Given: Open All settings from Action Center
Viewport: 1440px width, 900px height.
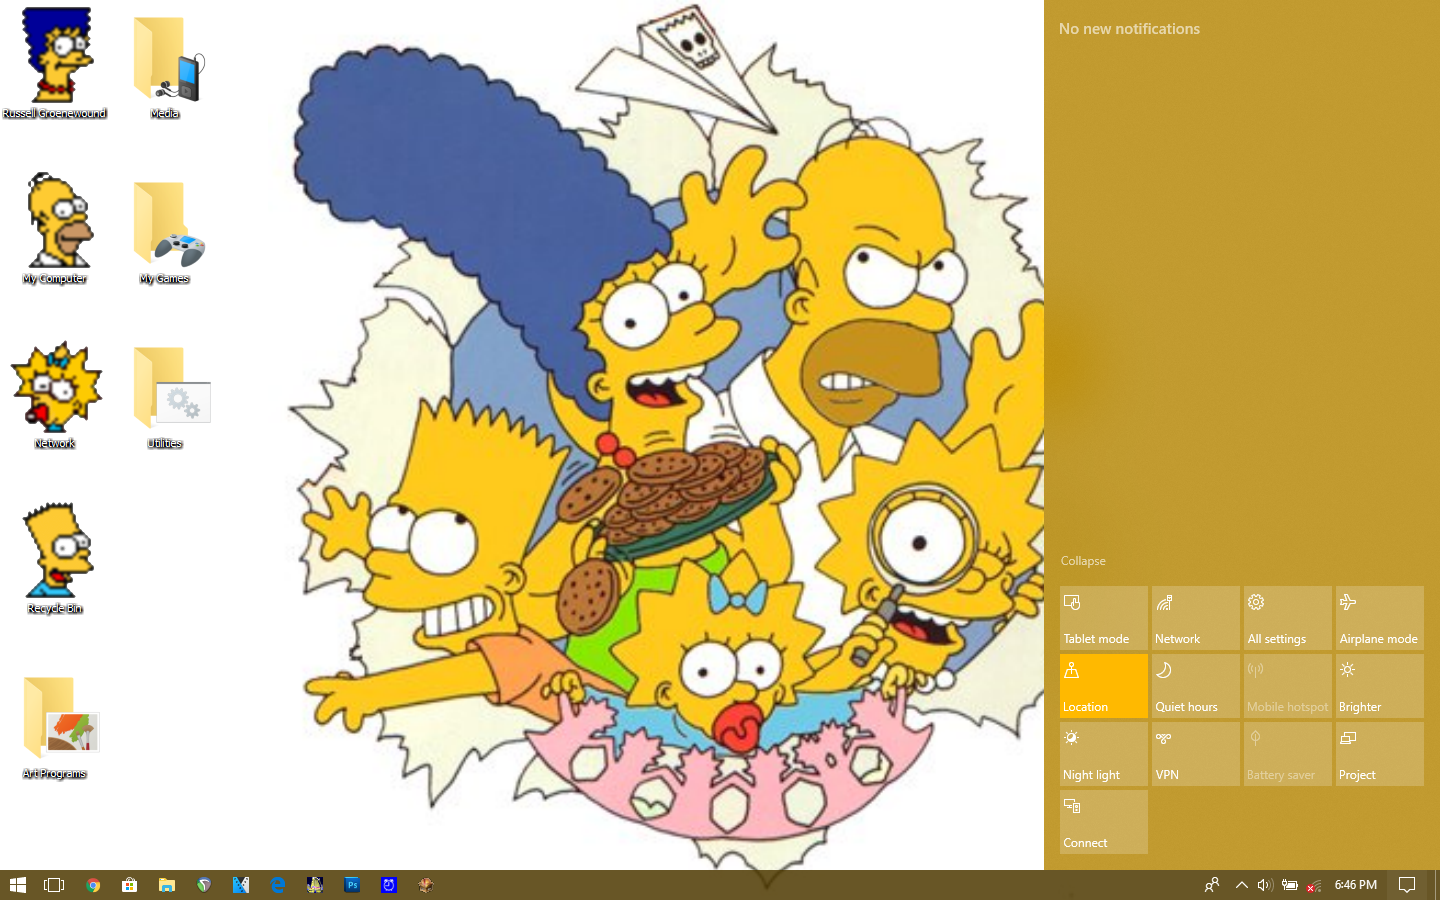Looking at the screenshot, I should coord(1287,617).
